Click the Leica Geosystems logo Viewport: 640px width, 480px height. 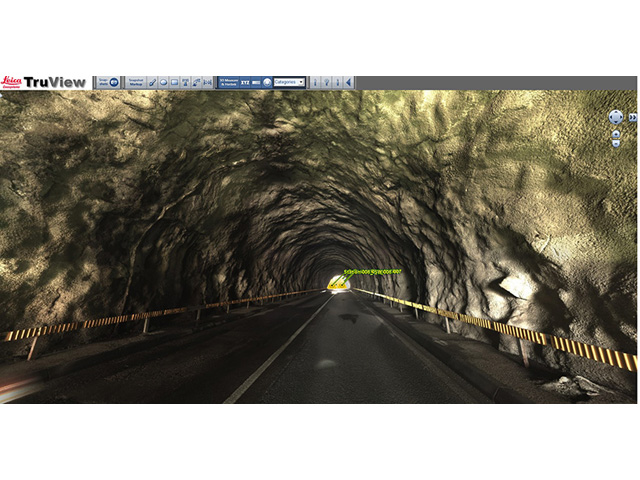(12, 82)
